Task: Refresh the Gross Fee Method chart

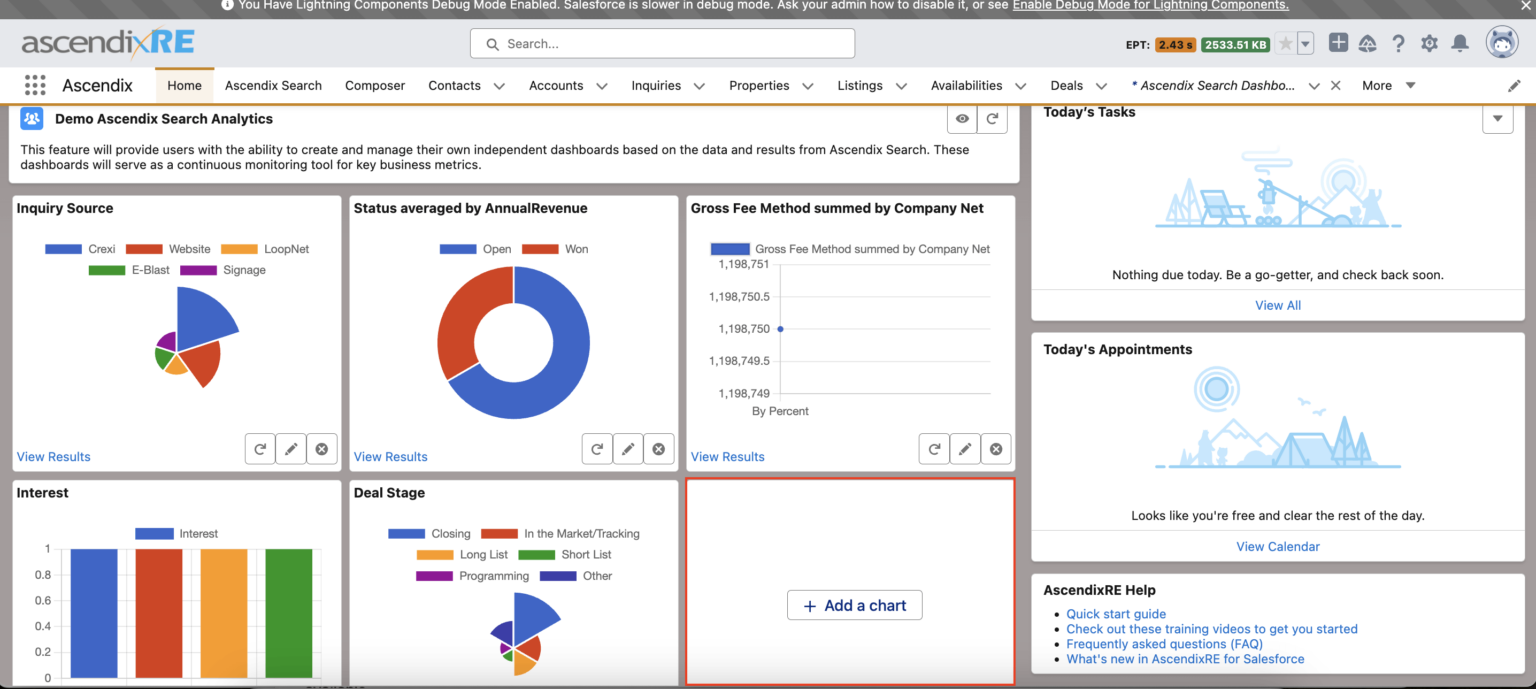Action: pyautogui.click(x=934, y=449)
